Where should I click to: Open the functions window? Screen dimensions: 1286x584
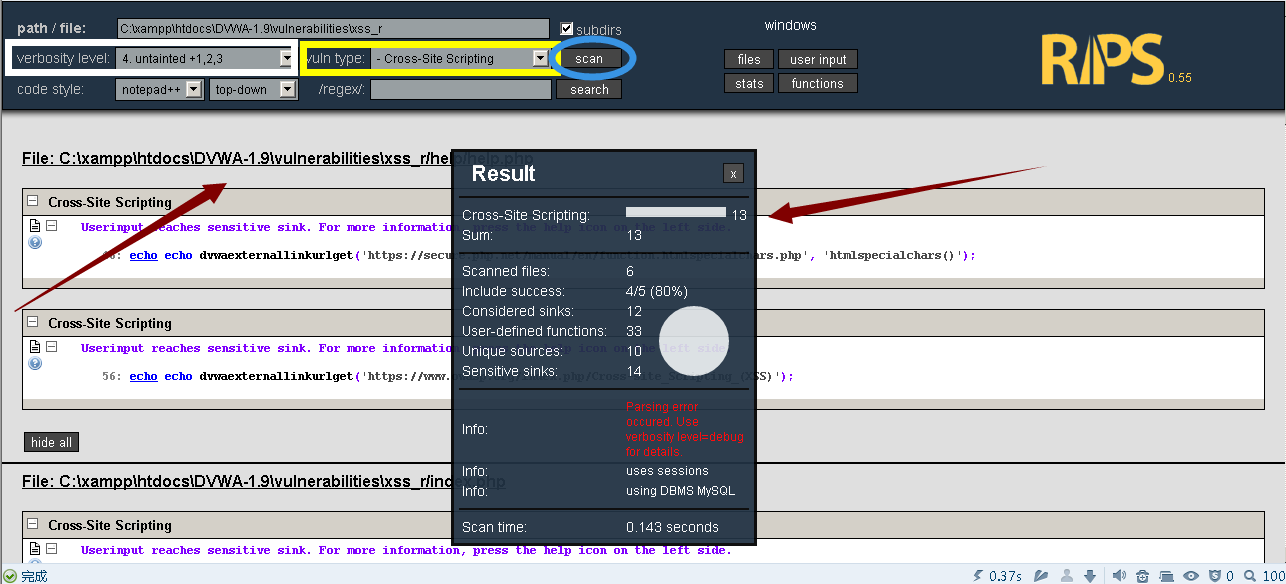click(x=818, y=84)
